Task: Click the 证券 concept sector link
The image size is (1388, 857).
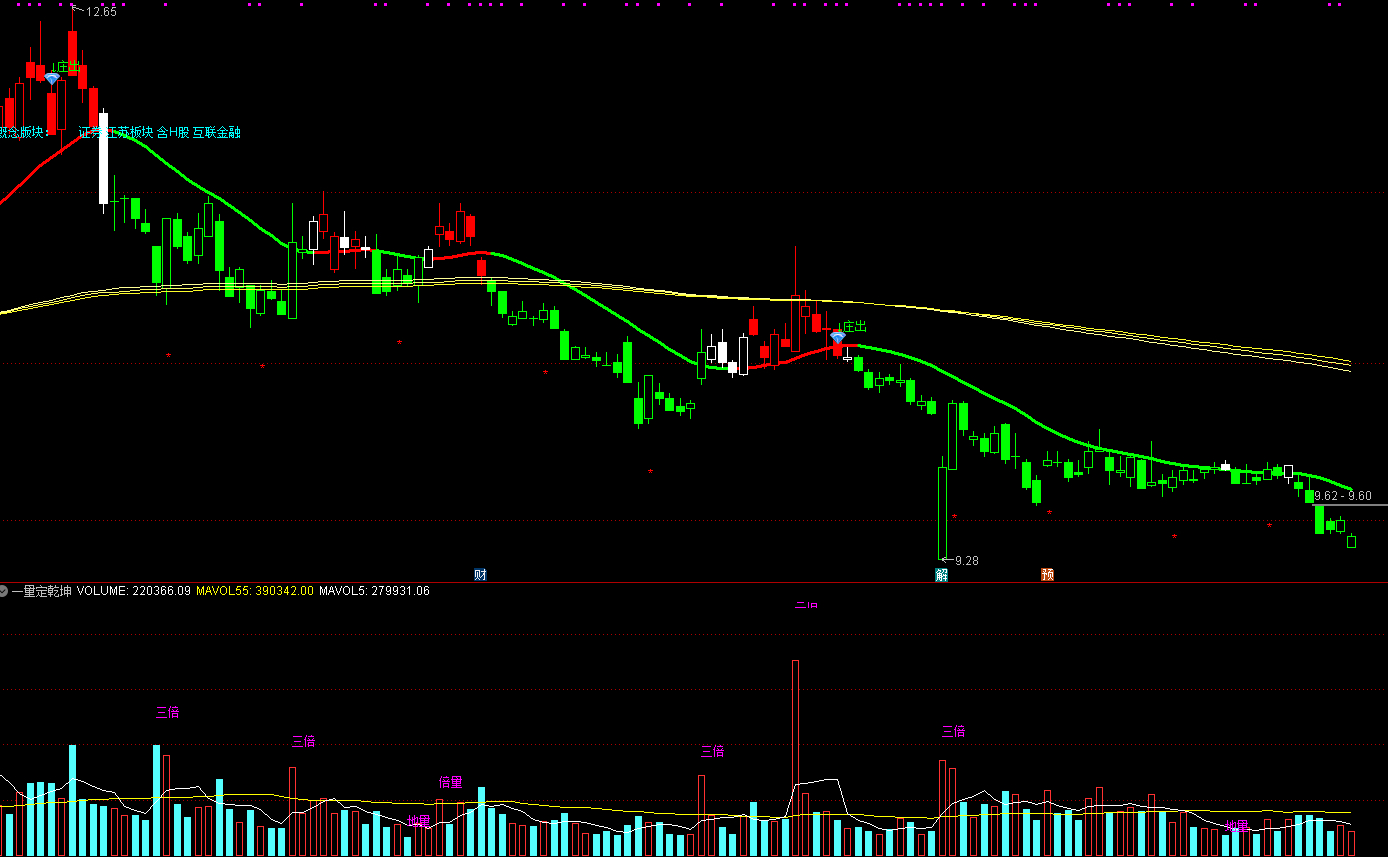Action: click(90, 132)
